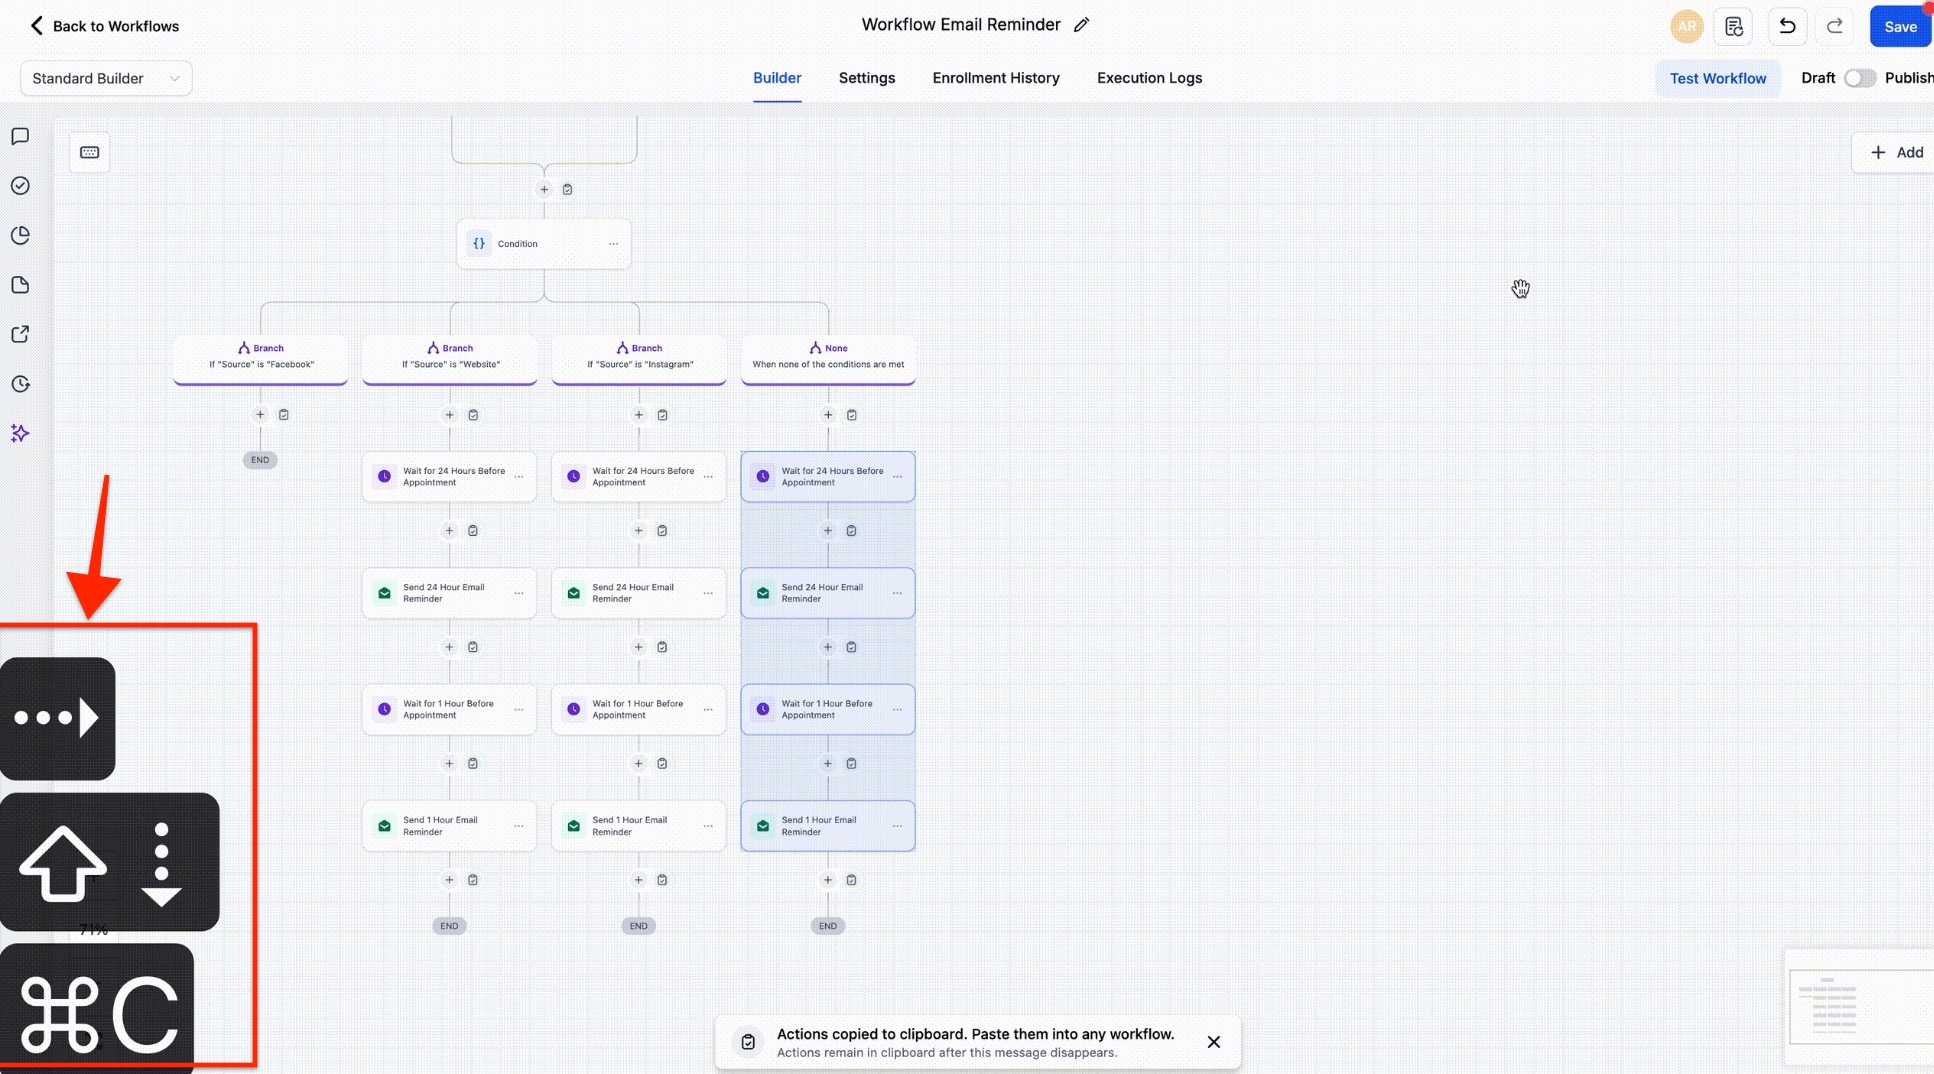Open Condition node three-dot menu
Screen dimensions: 1934x1074
coord(613,244)
